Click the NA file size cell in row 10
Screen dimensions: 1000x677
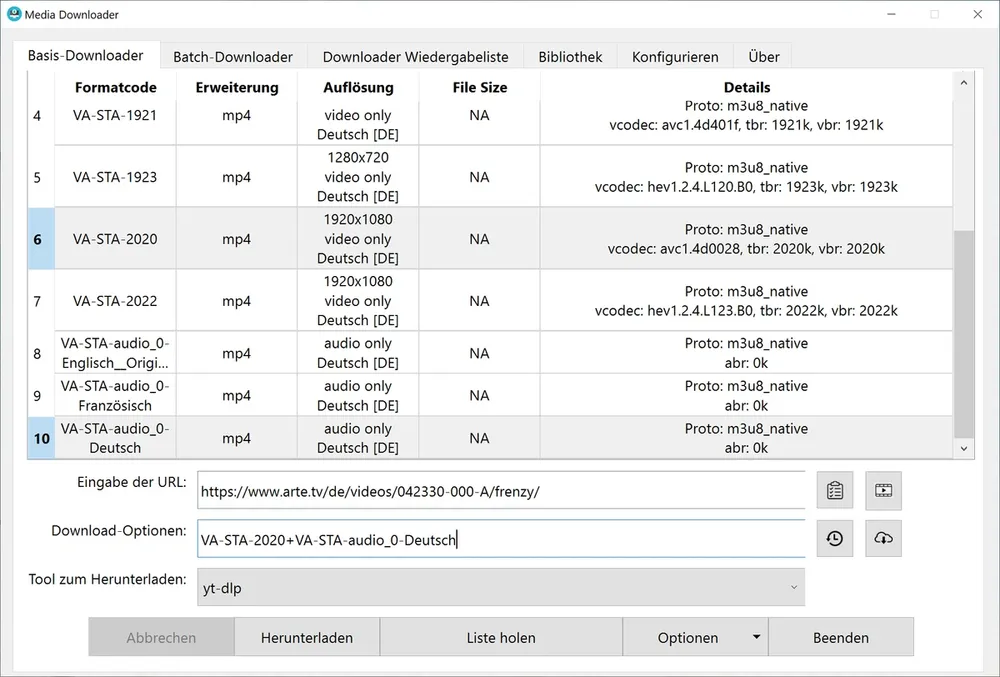point(480,438)
